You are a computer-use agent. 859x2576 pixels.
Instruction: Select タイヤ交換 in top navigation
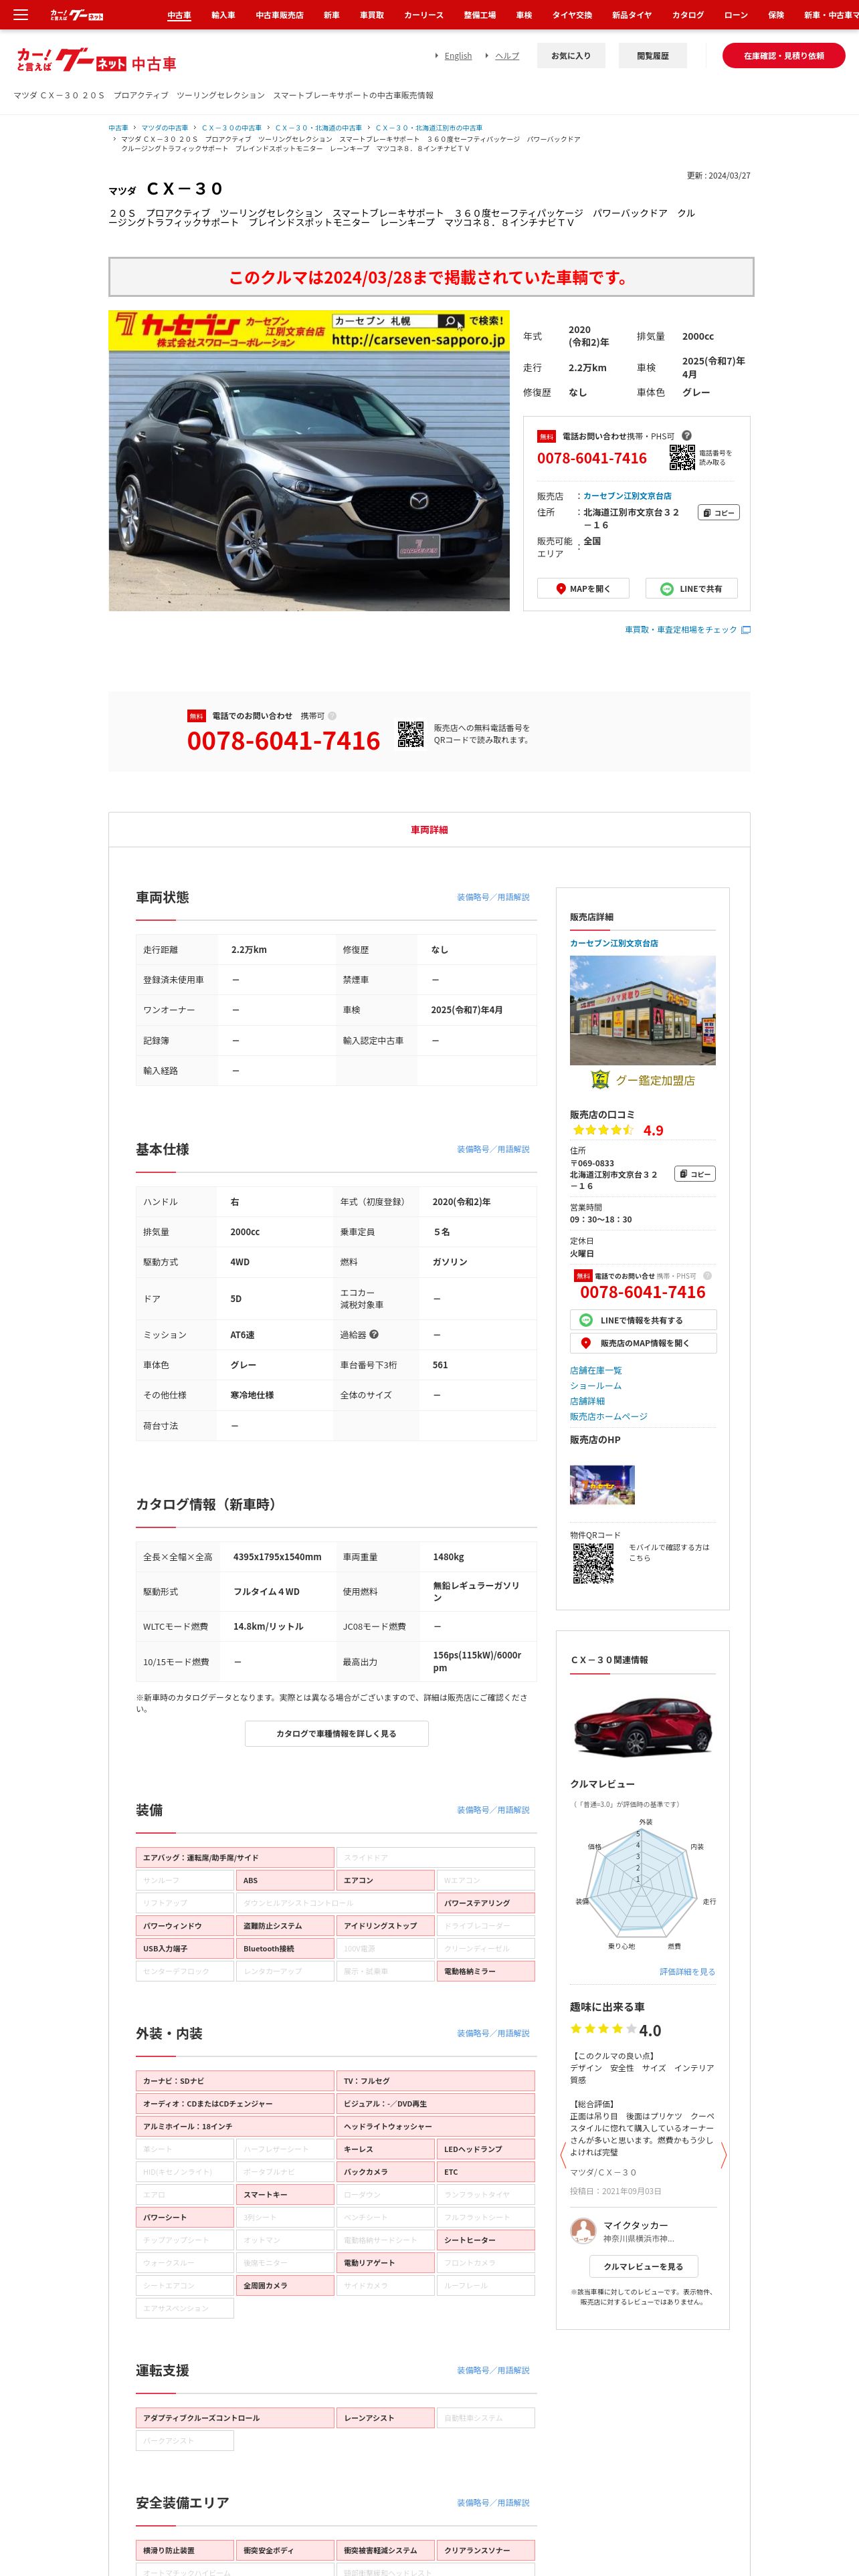click(x=572, y=15)
